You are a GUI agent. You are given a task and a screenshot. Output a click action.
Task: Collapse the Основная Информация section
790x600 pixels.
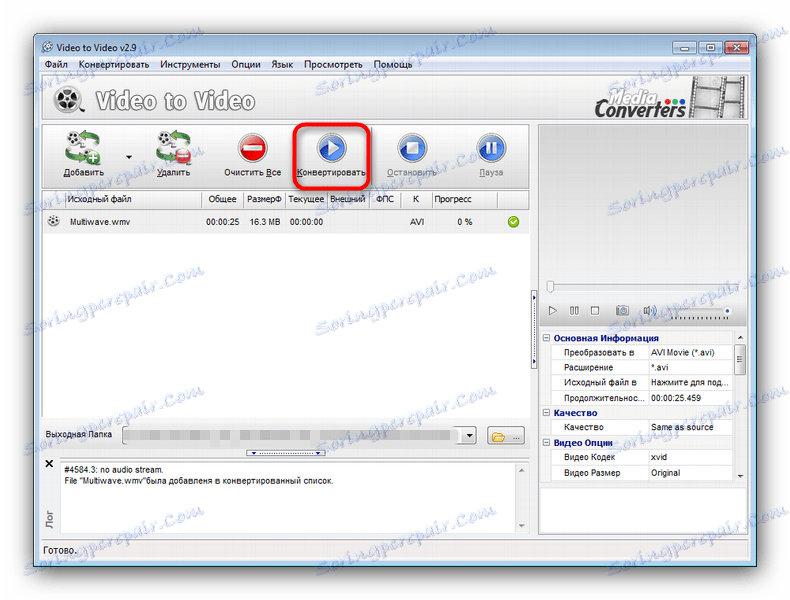[x=546, y=338]
